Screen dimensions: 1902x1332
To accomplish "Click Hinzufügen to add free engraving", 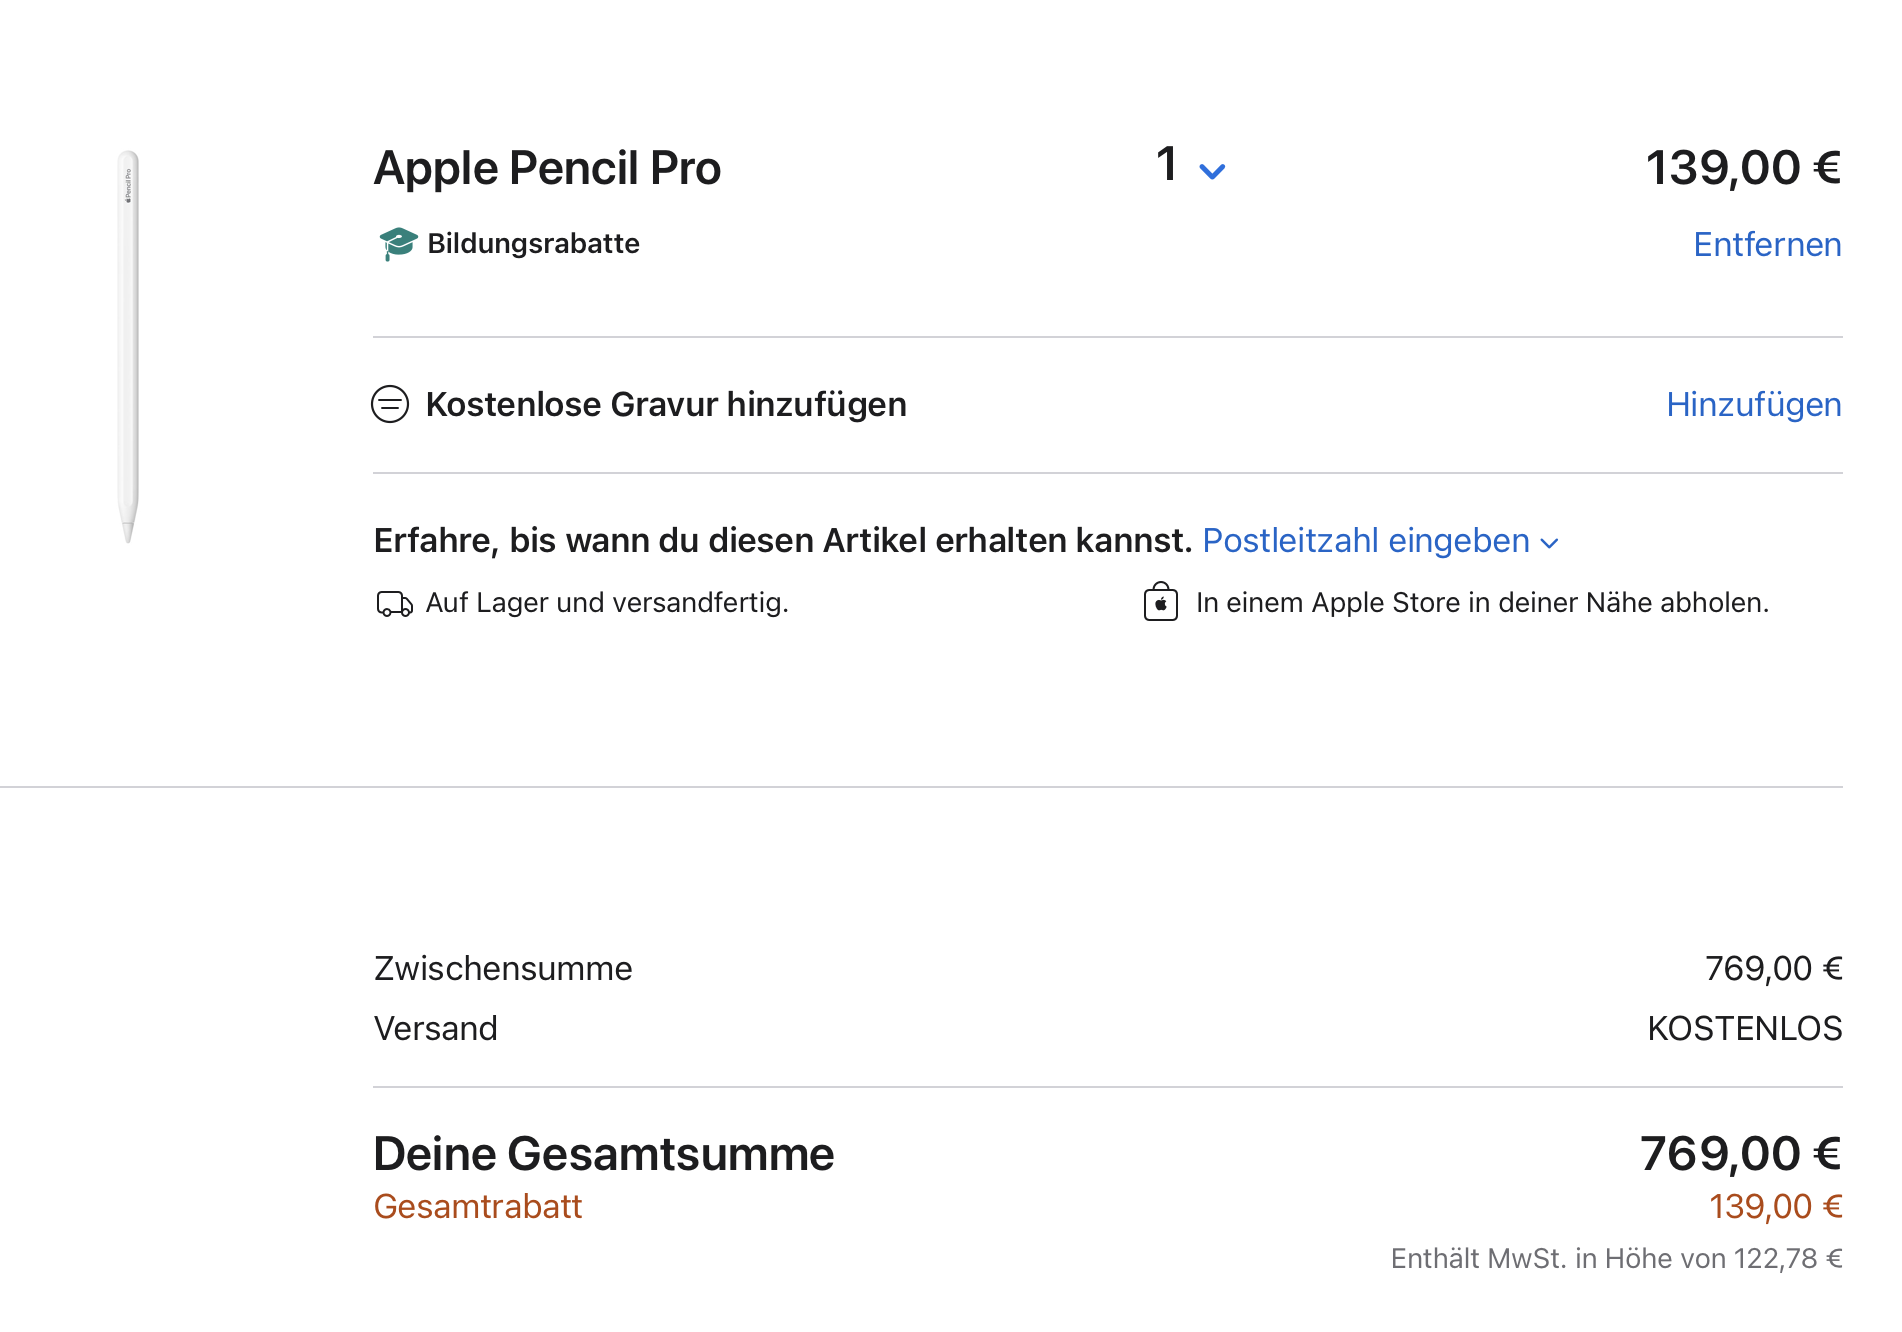I will (x=1753, y=405).
